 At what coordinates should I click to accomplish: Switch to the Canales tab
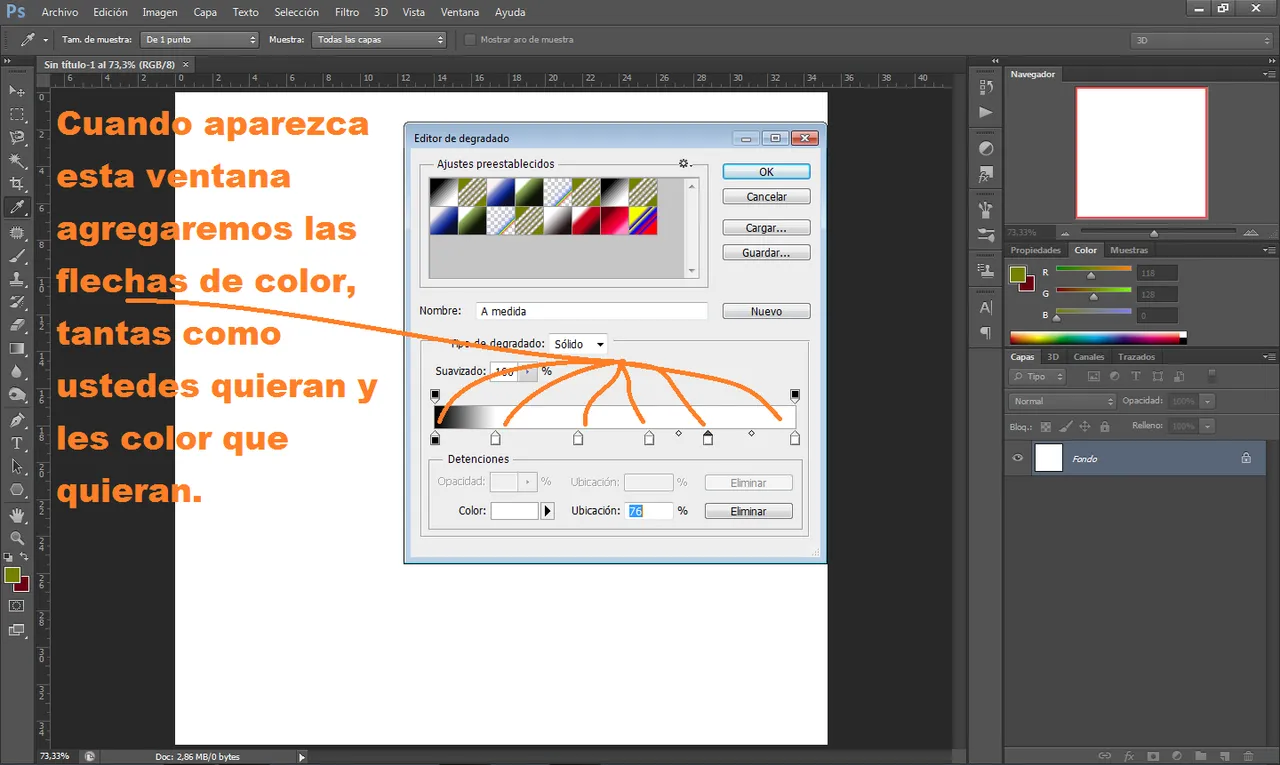[1089, 357]
